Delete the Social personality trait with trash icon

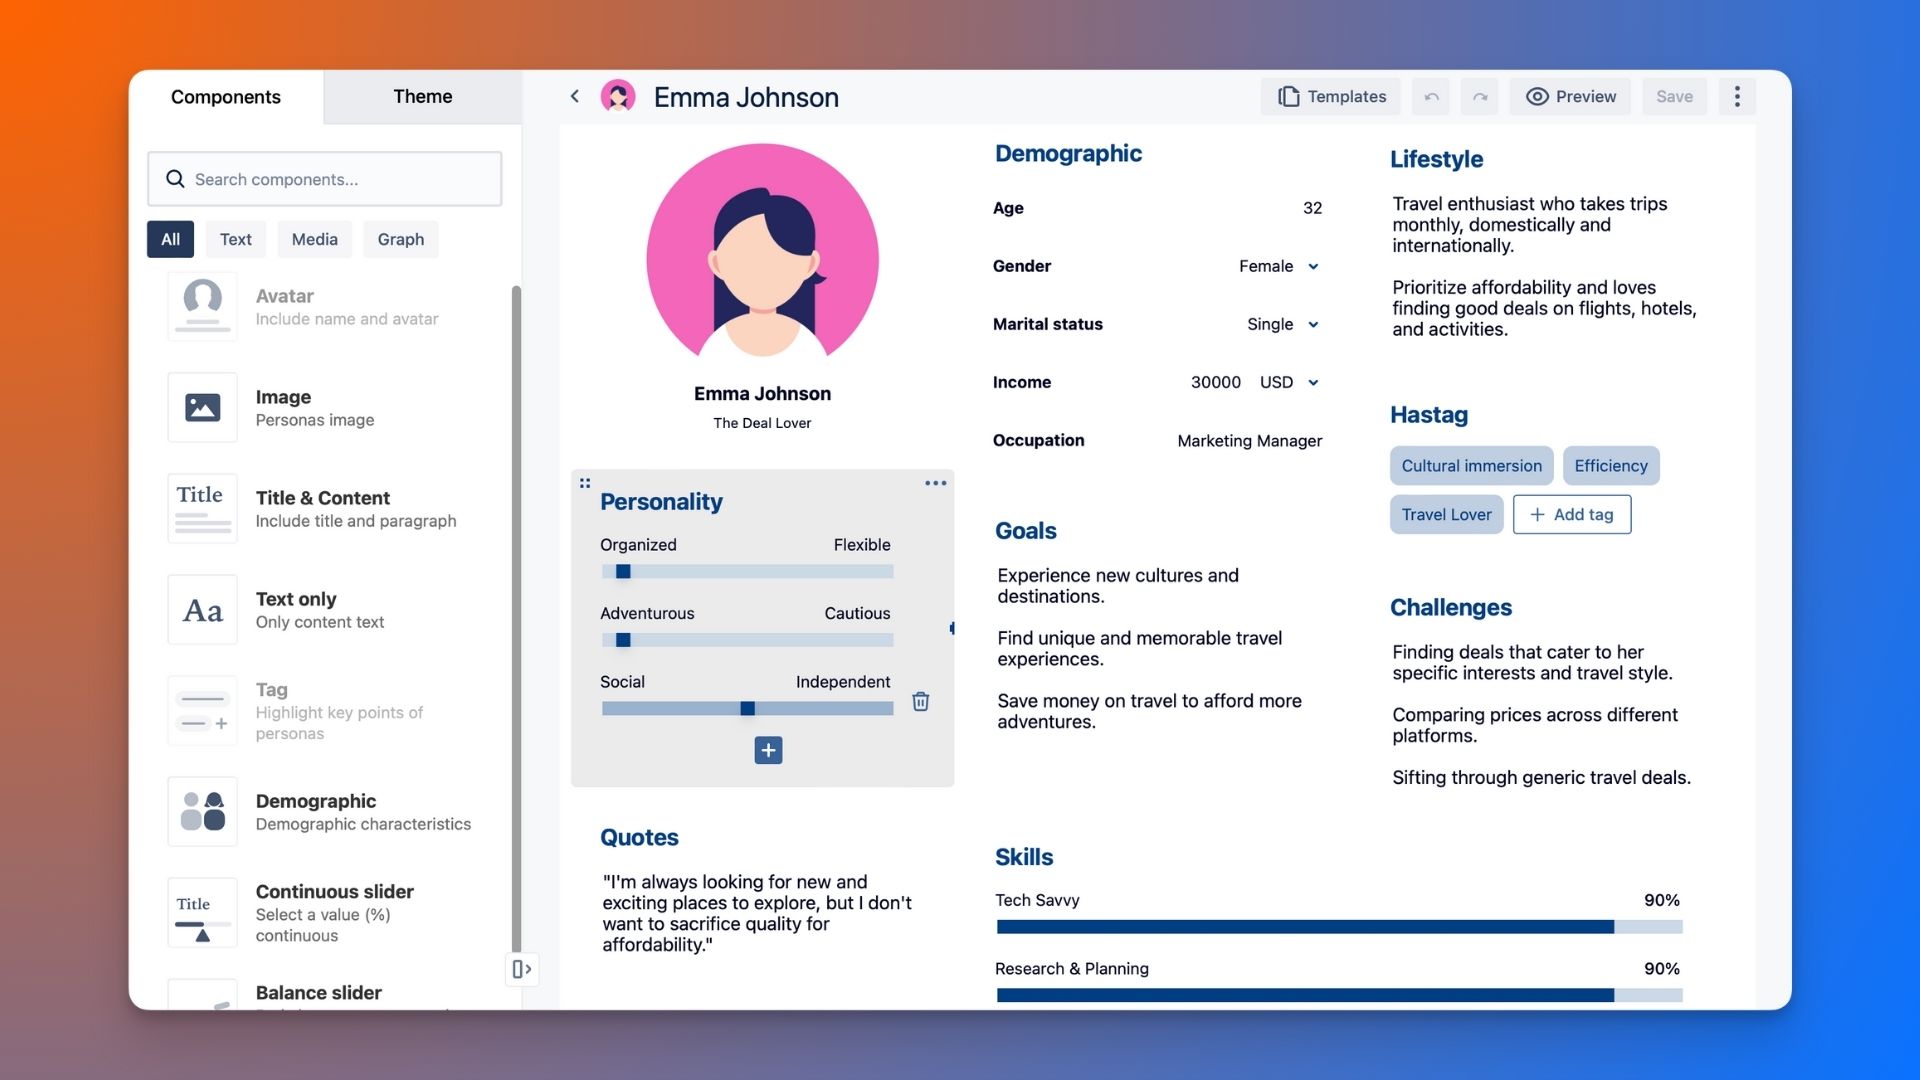pyautogui.click(x=920, y=702)
